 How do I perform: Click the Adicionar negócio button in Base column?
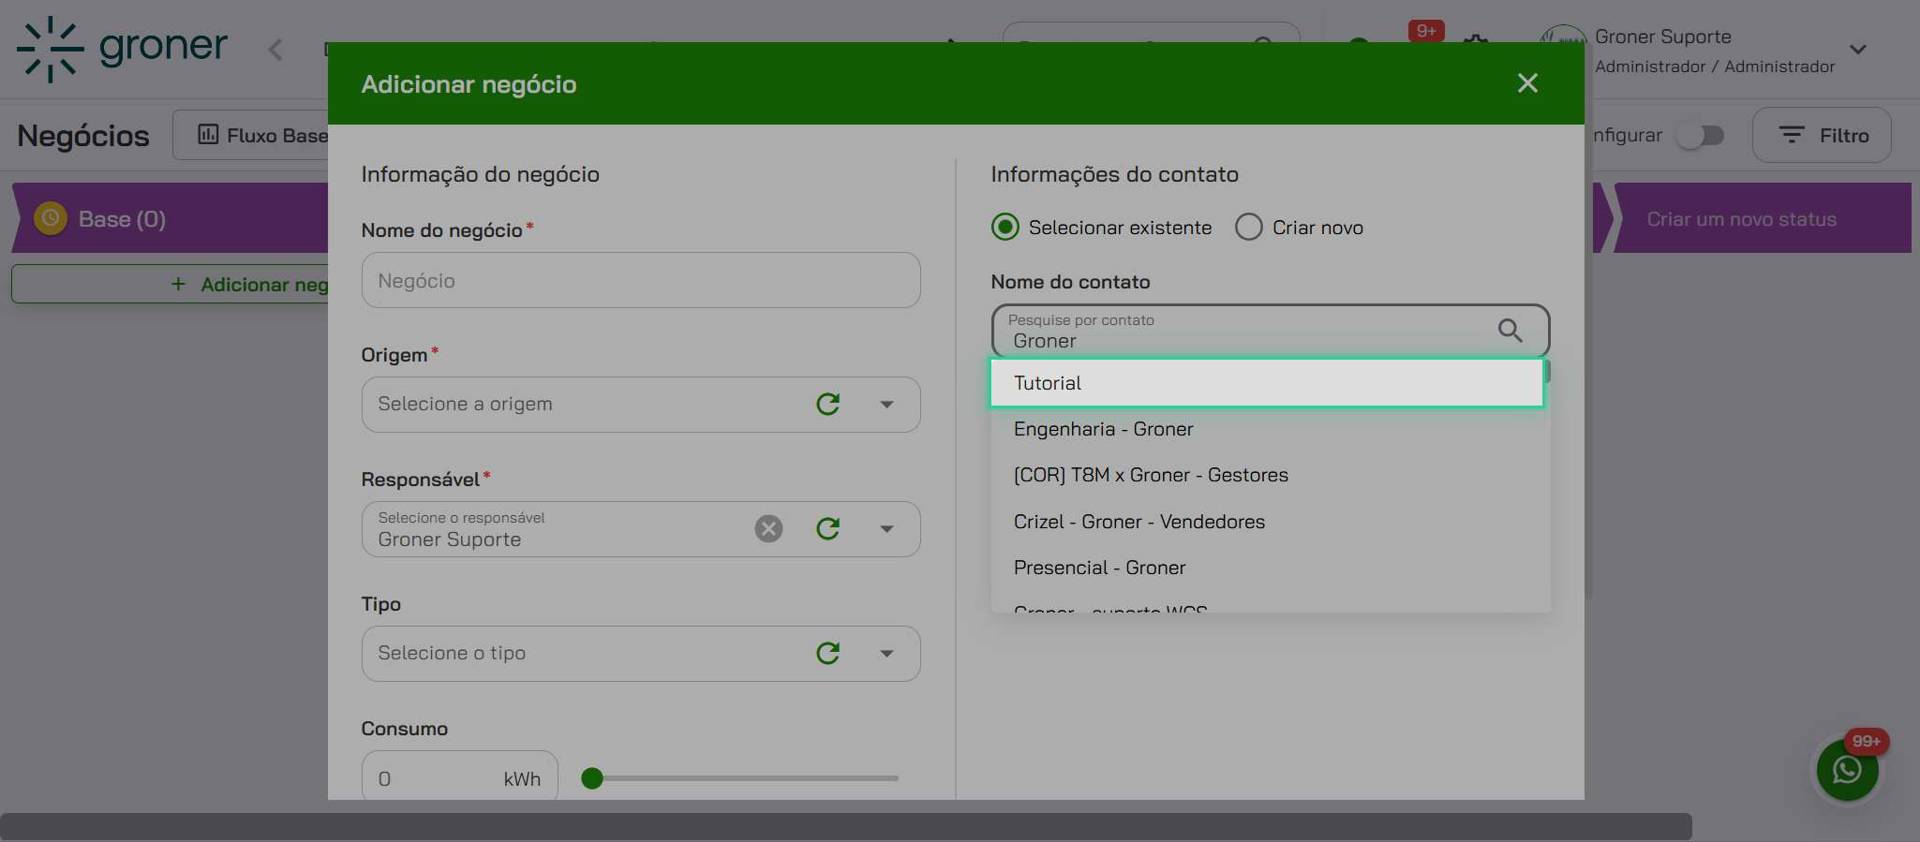[x=170, y=284]
